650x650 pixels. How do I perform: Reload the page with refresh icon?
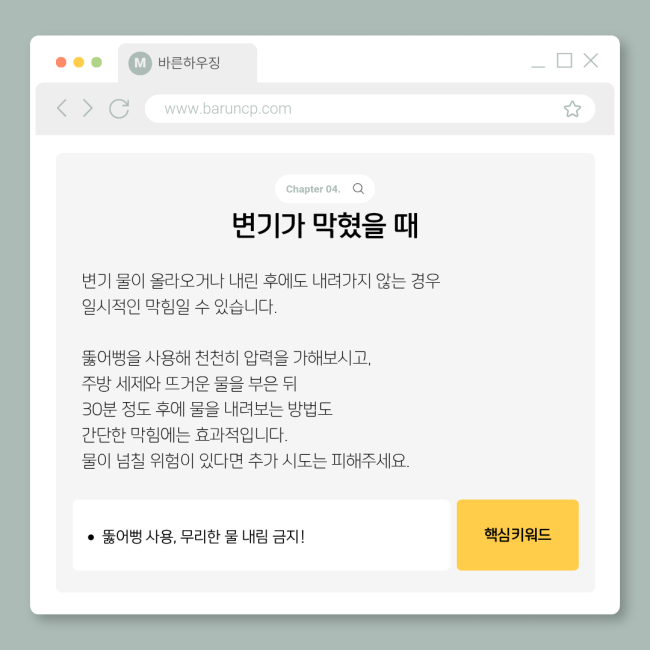point(119,109)
